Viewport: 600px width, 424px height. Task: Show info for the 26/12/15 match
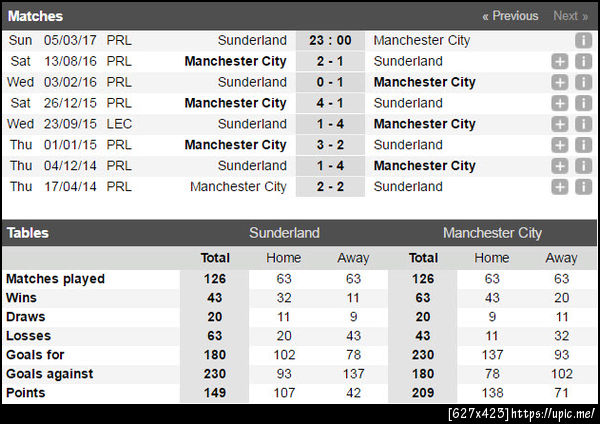583,104
